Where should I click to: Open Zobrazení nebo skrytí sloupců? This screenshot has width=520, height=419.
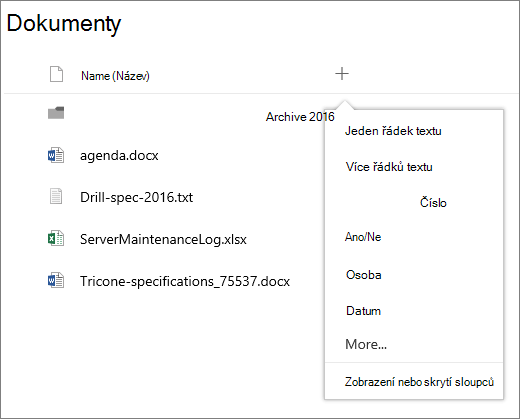419,382
